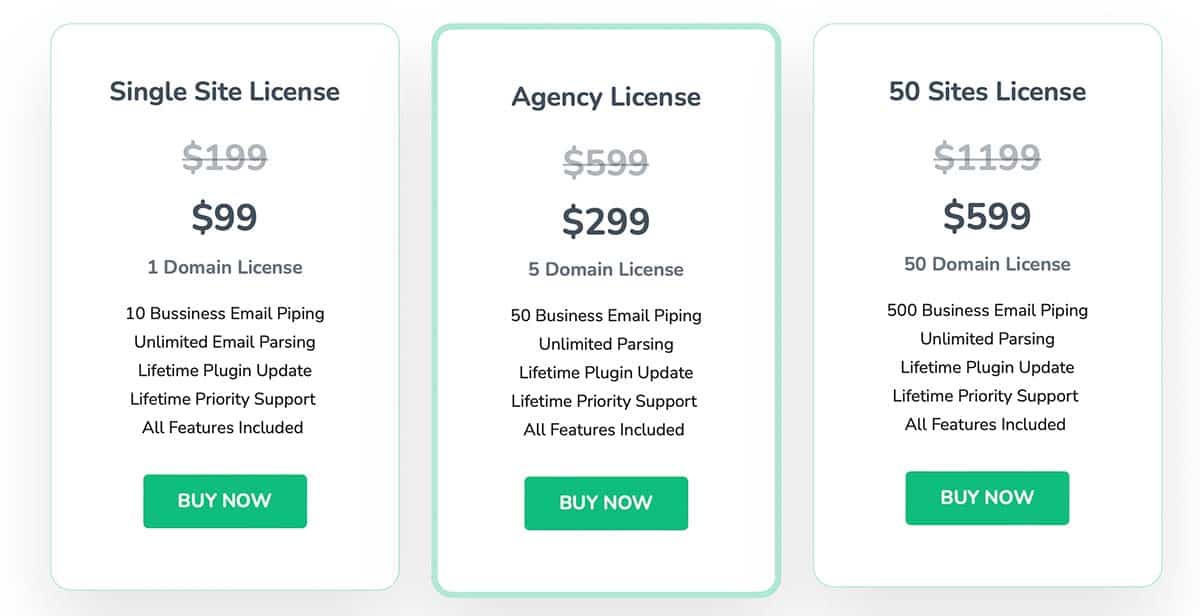Click Unlimited Email Parsing feature line
This screenshot has height=616, width=1200.
[x=225, y=342]
